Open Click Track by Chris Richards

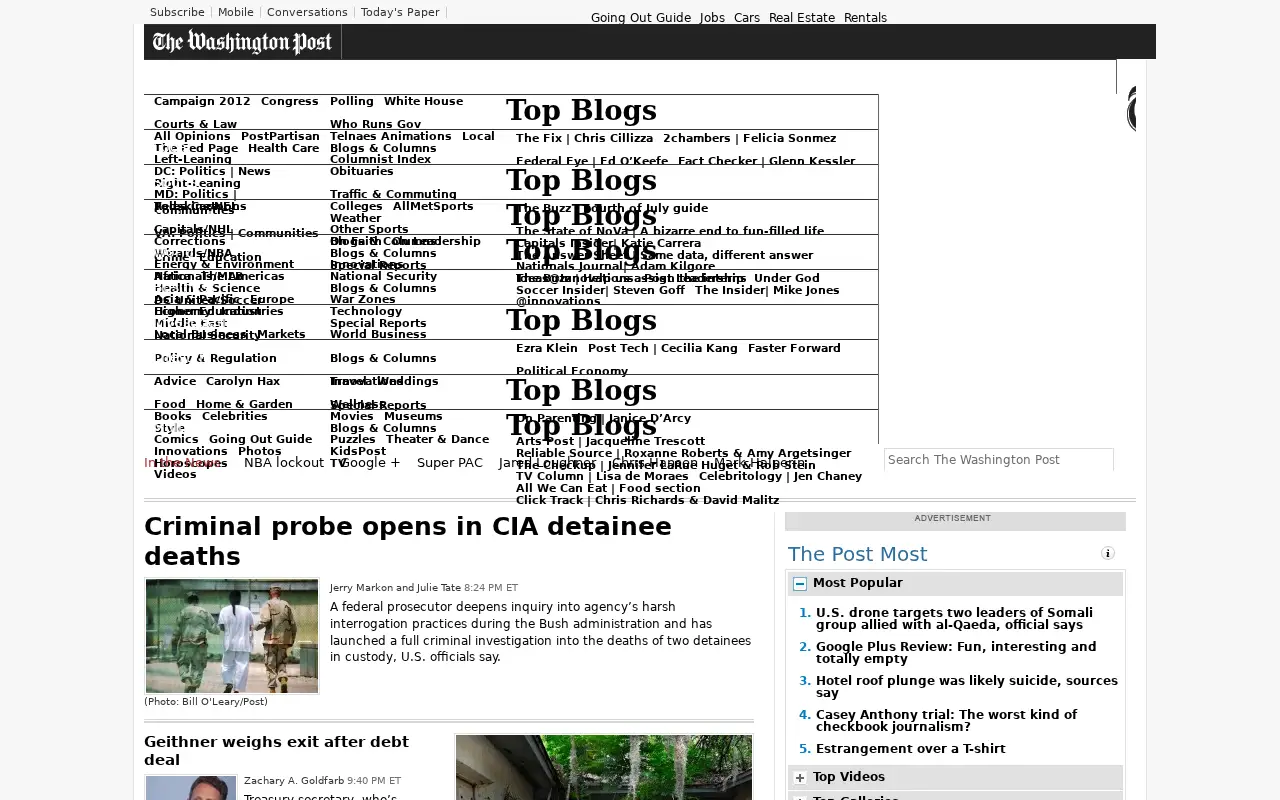(647, 500)
